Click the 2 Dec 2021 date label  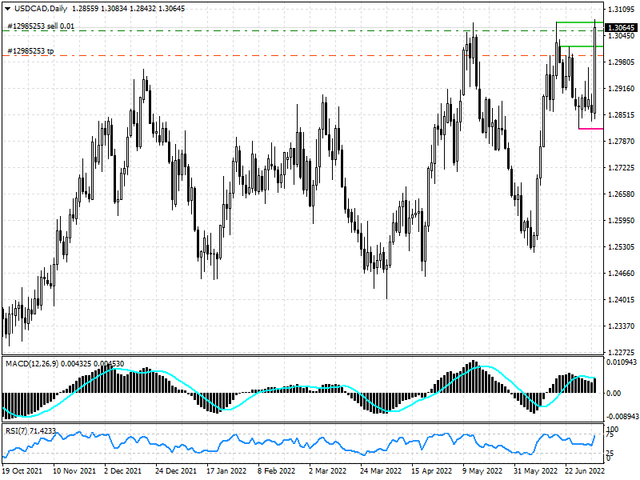[x=122, y=471]
